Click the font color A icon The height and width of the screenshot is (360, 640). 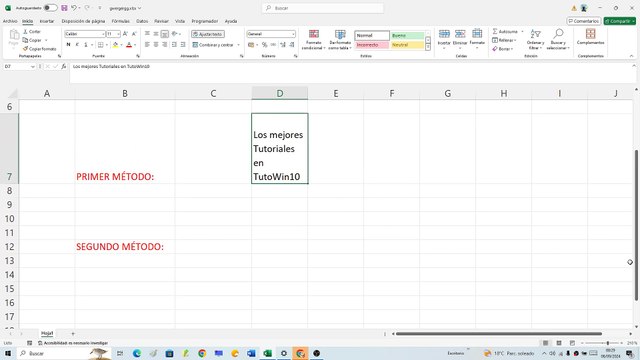pyautogui.click(x=129, y=44)
